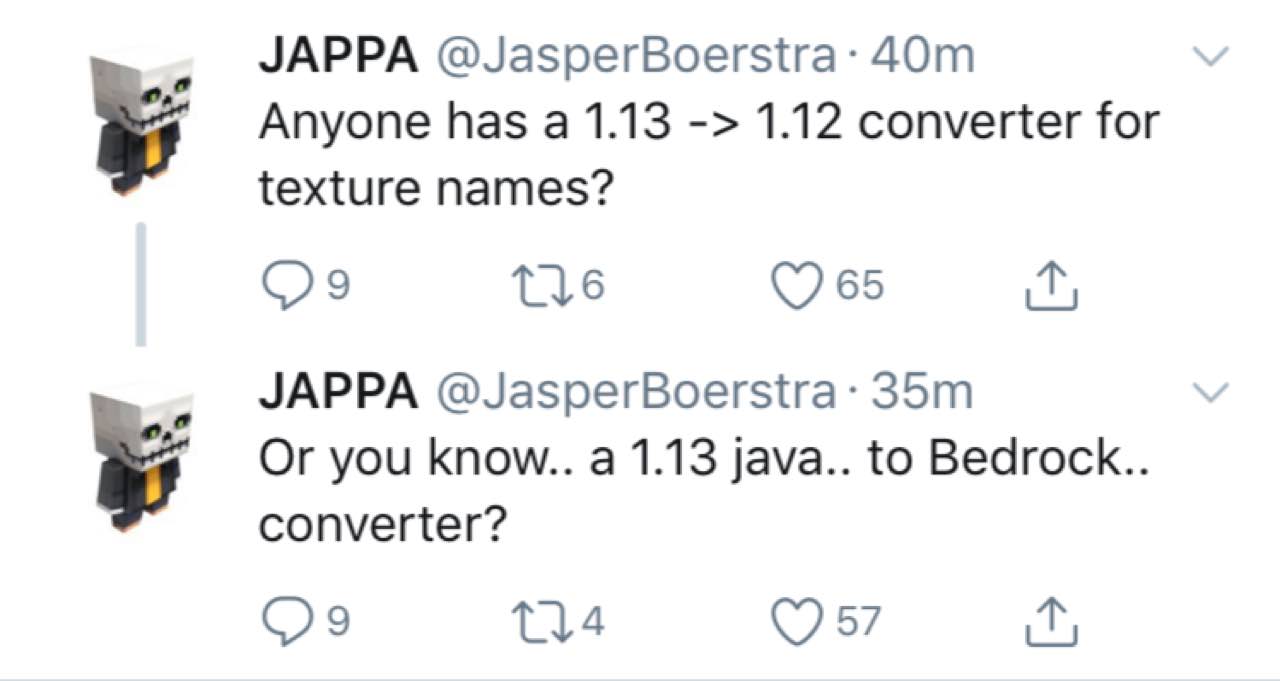Share the Bedrock converter tweet

click(1051, 621)
